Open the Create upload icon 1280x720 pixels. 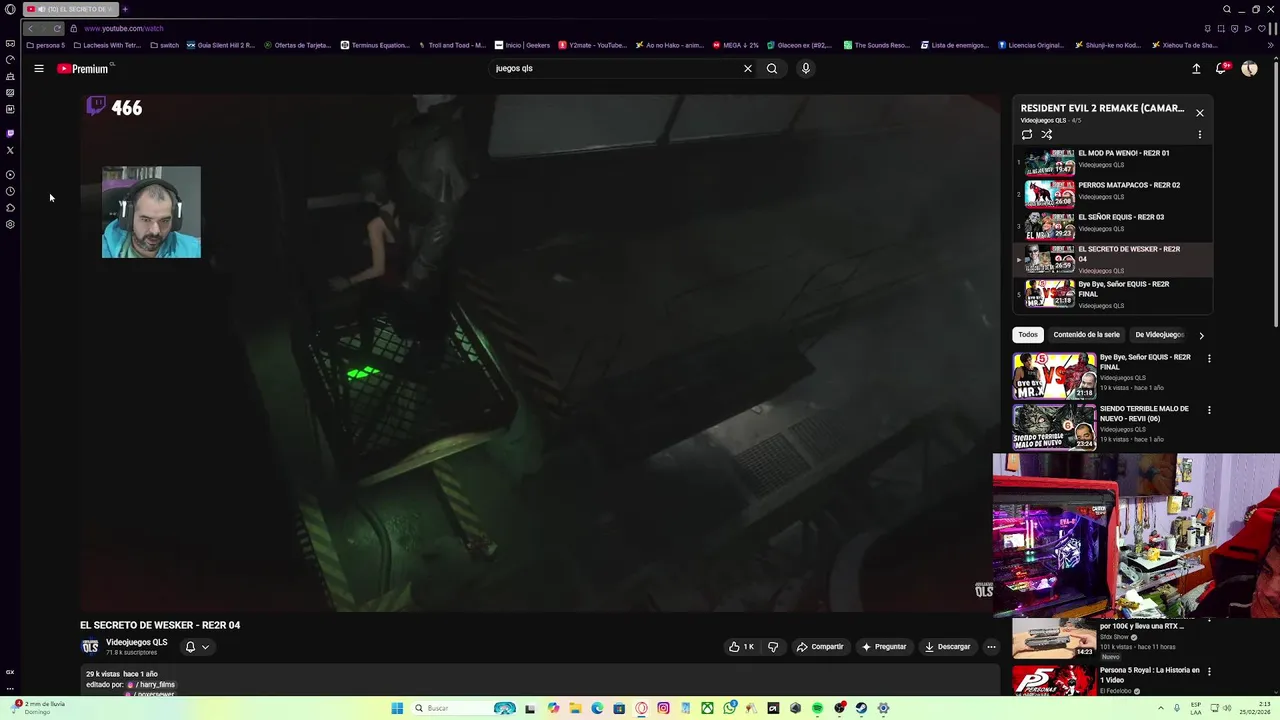point(1196,69)
